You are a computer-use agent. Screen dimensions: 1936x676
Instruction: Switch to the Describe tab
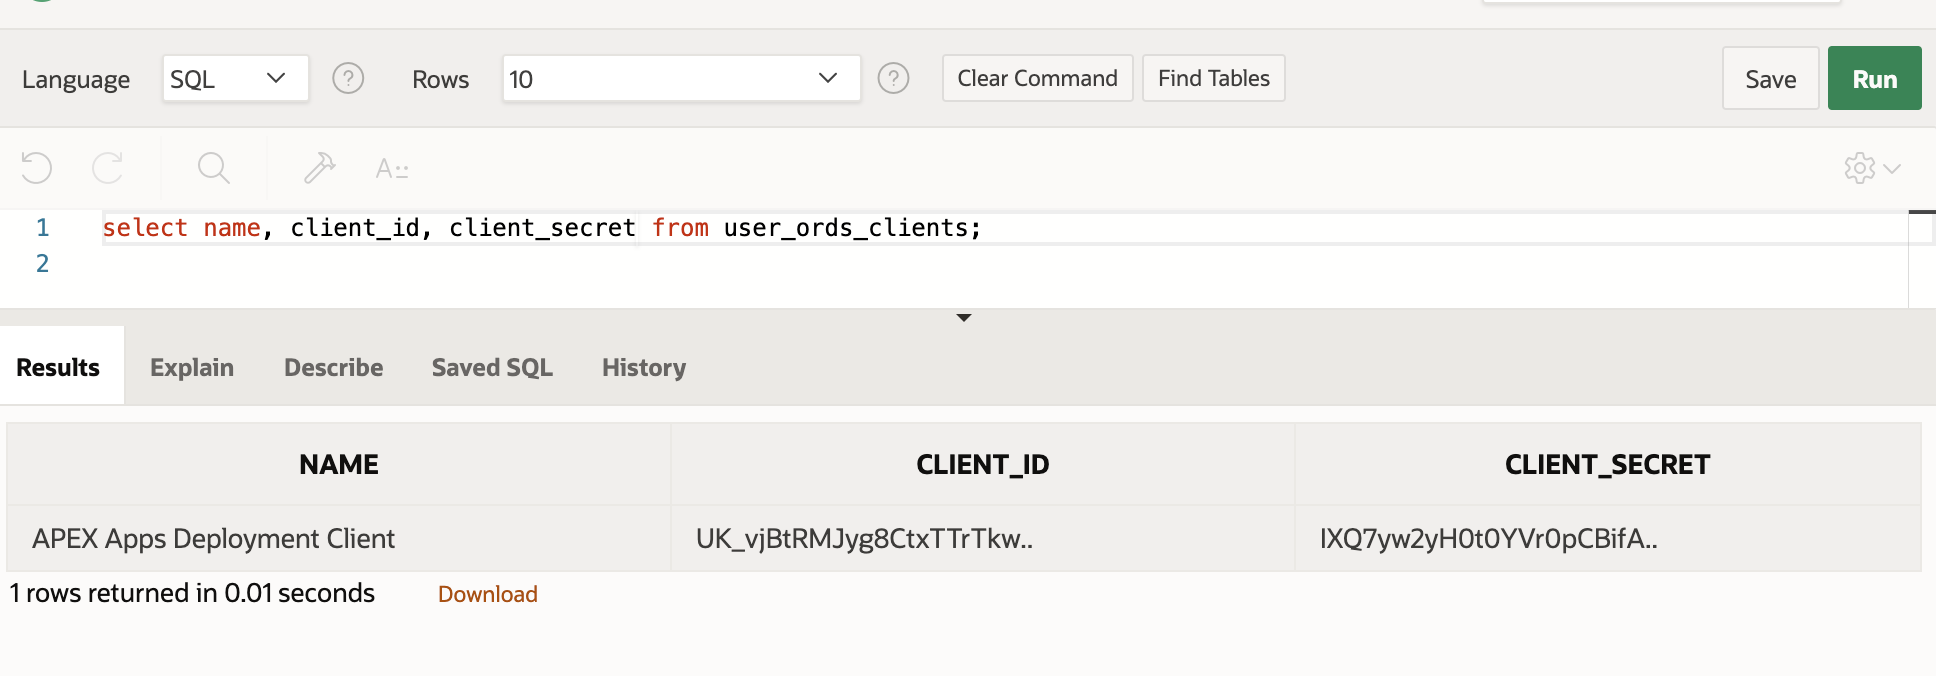click(x=333, y=368)
